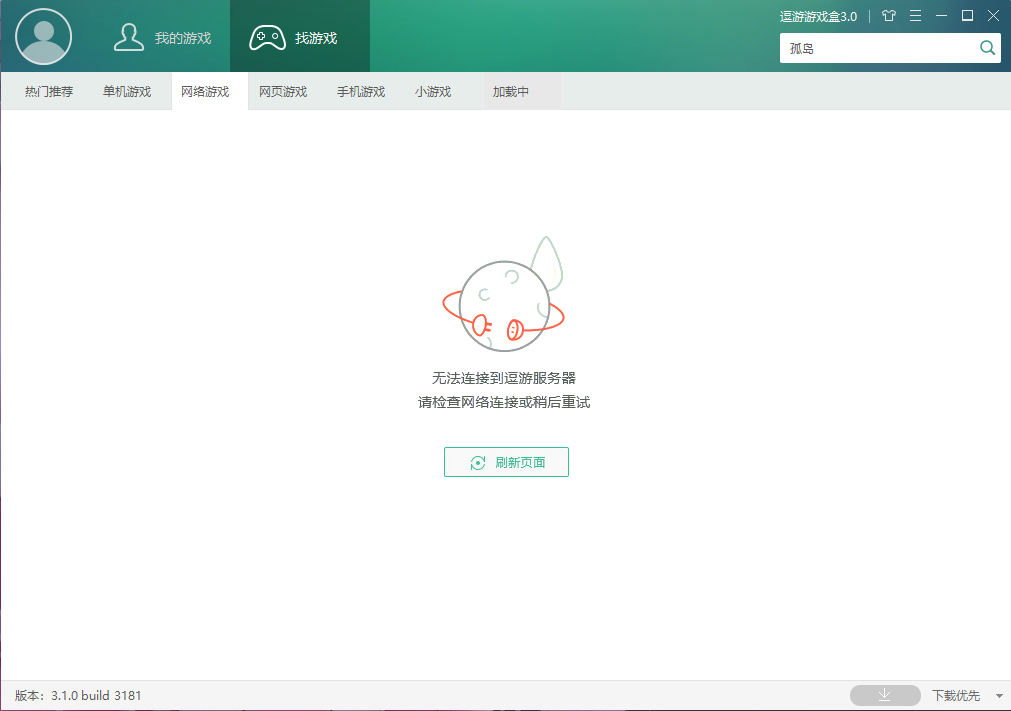Image resolution: width=1011 pixels, height=711 pixels.
Task: Click the version 3.1.0 build 3181 text
Action: point(78,696)
